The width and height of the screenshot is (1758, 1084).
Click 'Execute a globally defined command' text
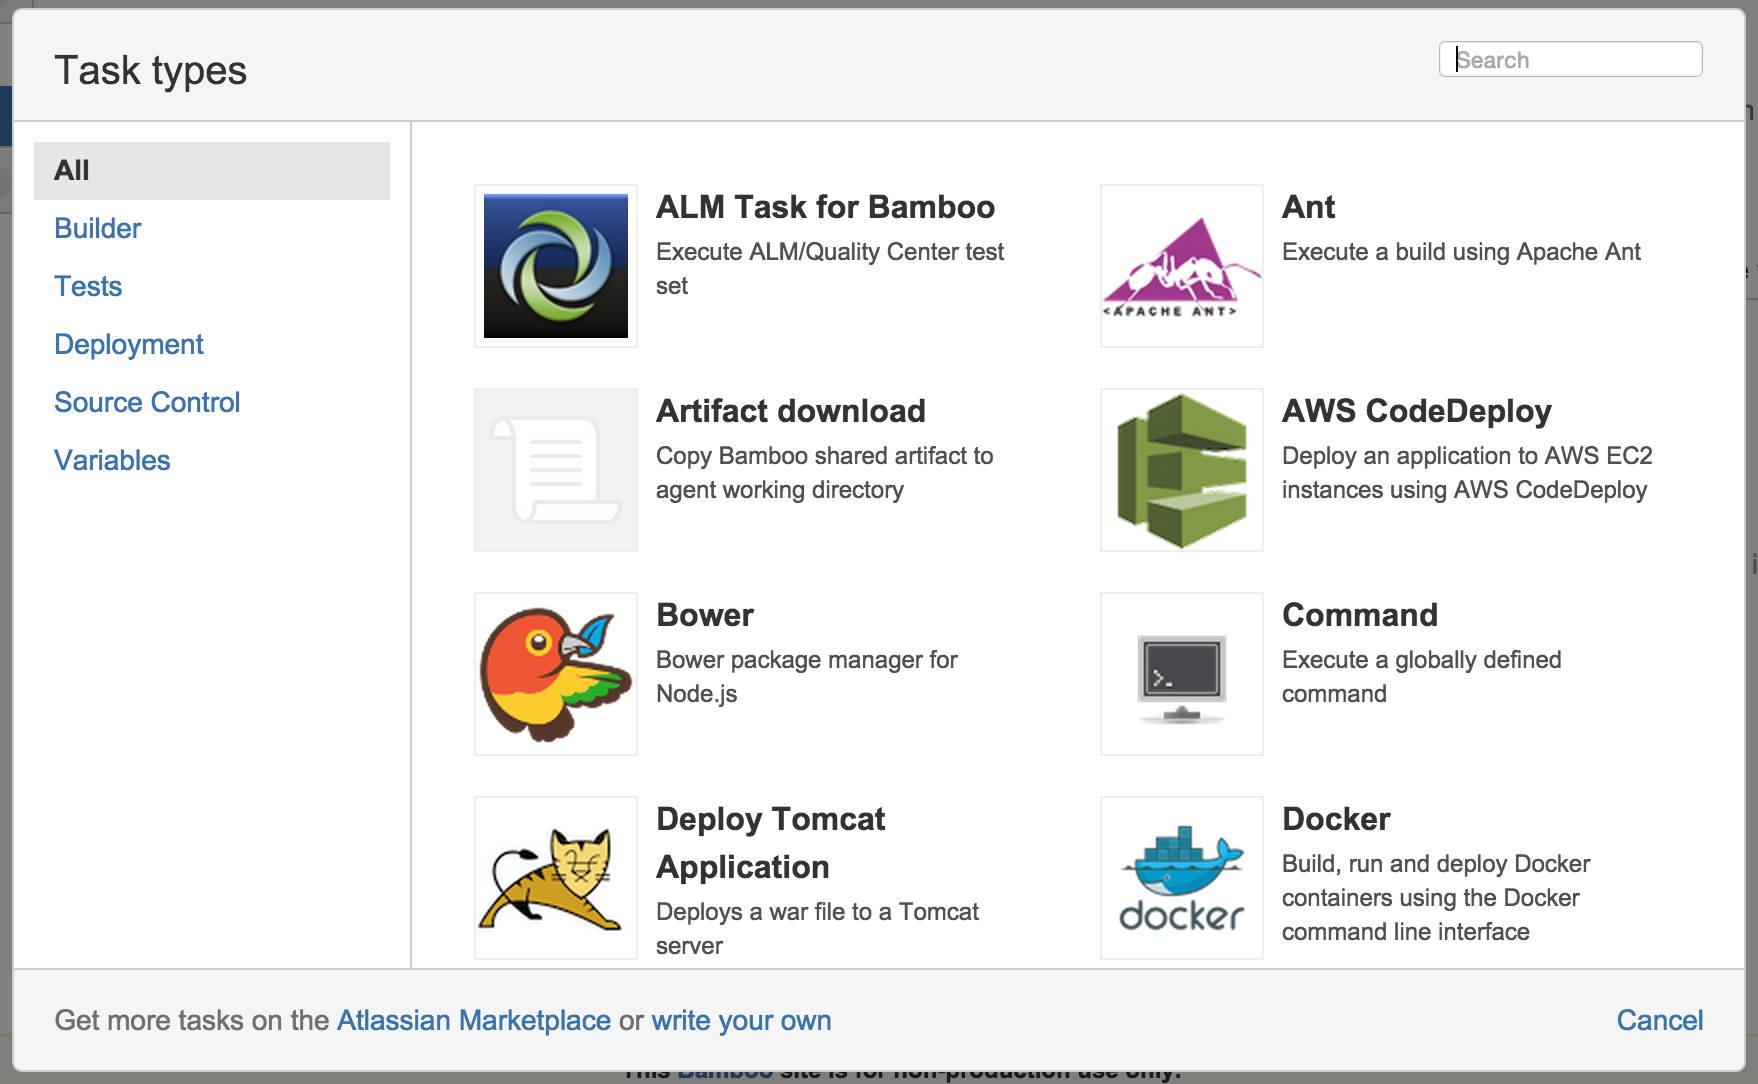pyautogui.click(x=1421, y=677)
